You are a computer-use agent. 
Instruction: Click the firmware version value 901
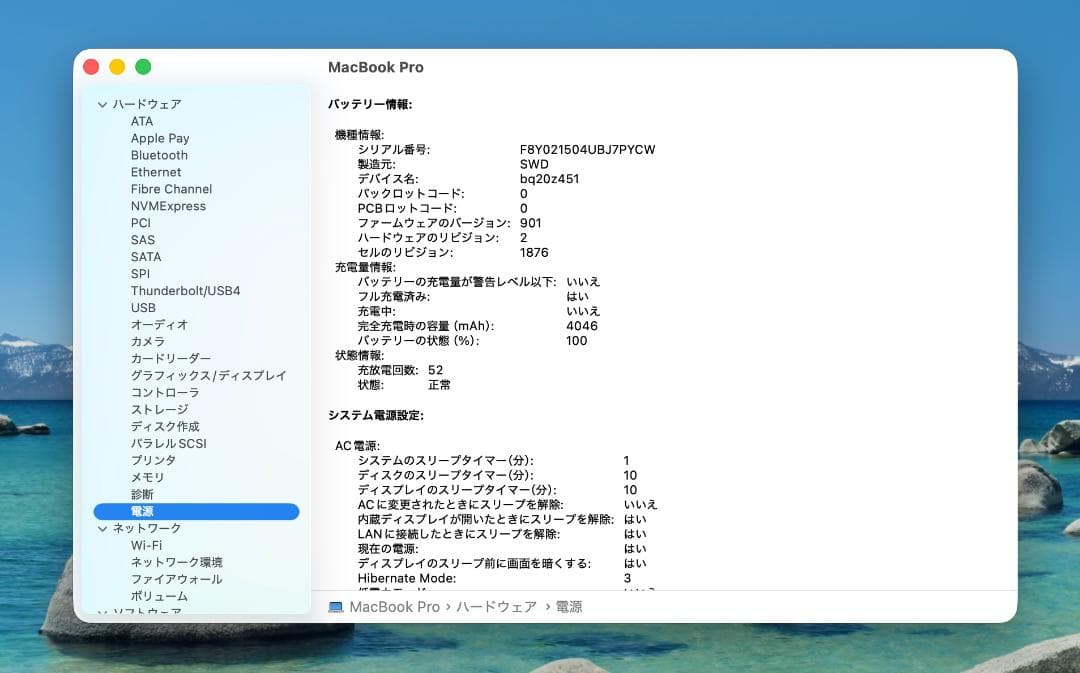pos(530,223)
